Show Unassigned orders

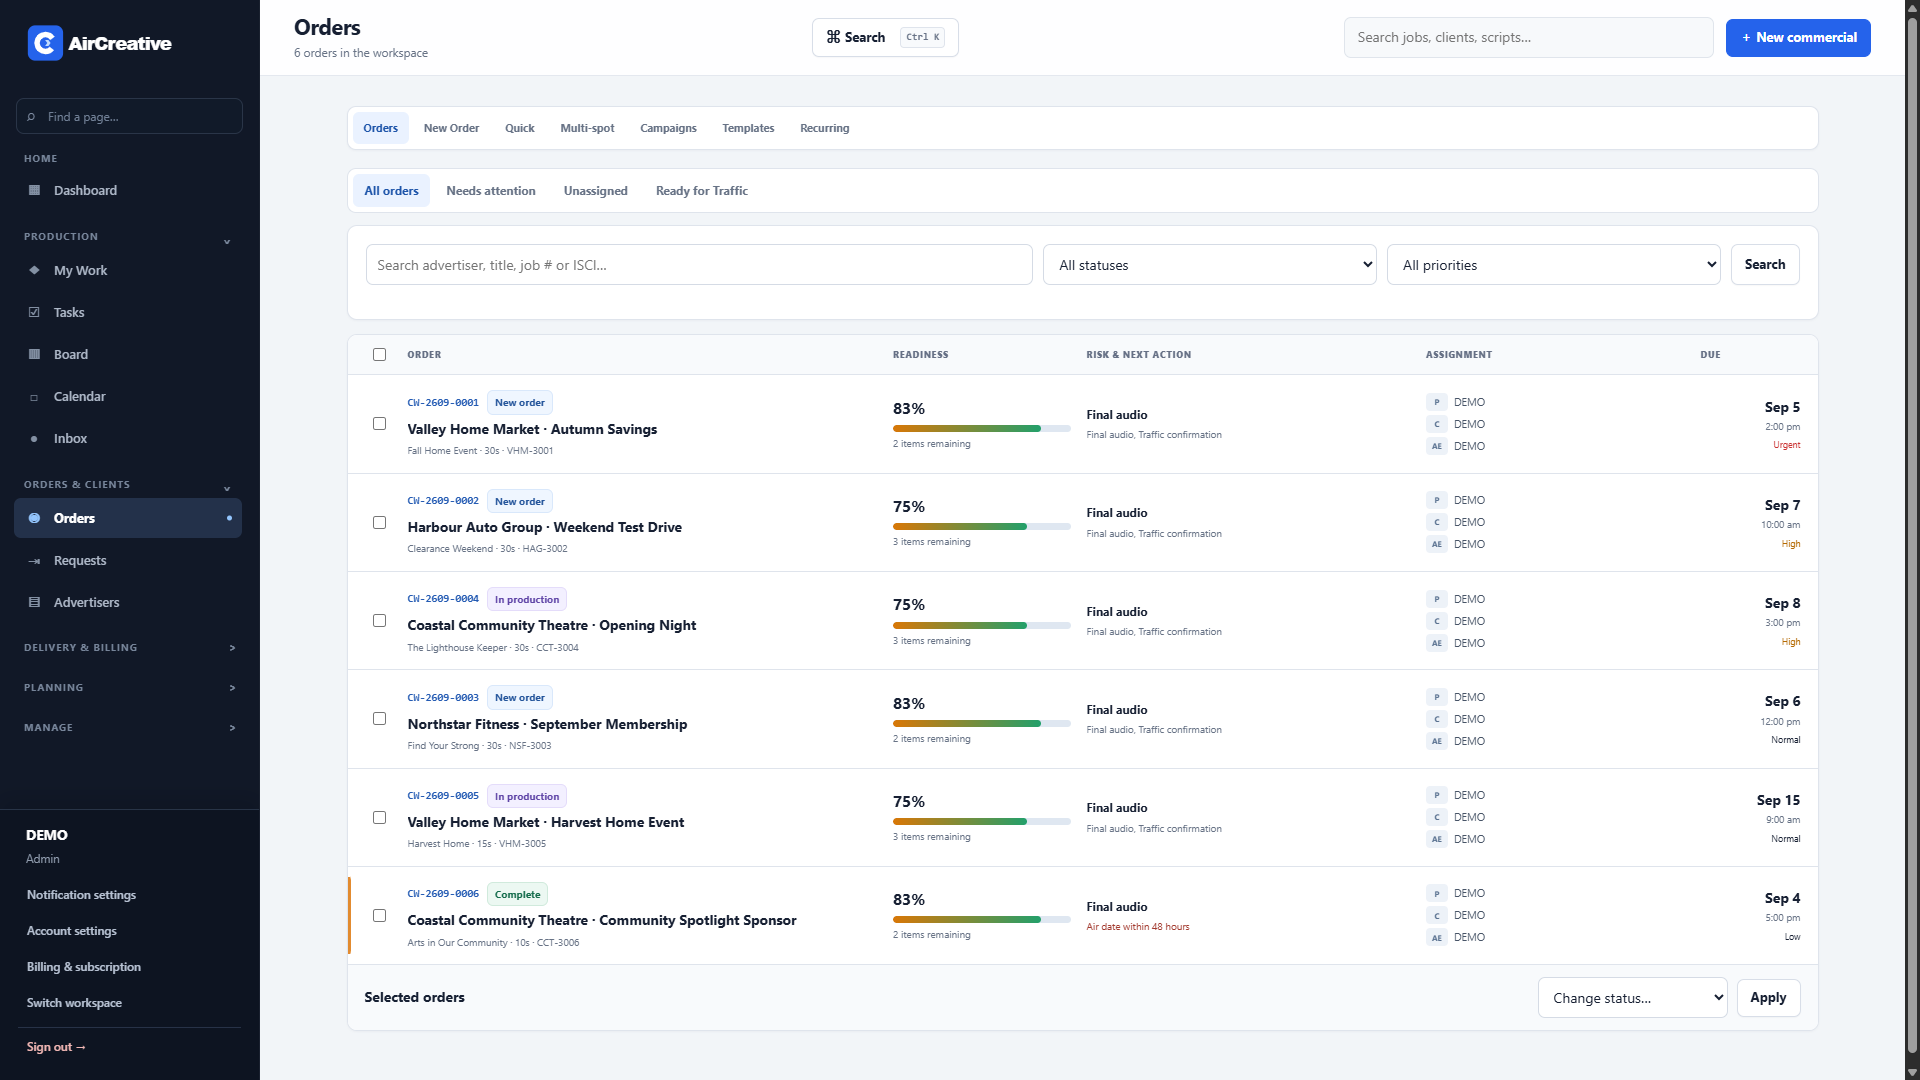(x=595, y=191)
